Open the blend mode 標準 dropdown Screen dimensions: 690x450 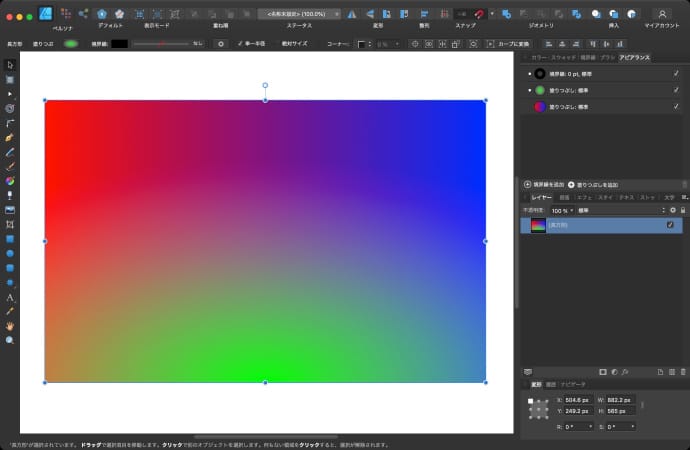pyautogui.click(x=620, y=211)
